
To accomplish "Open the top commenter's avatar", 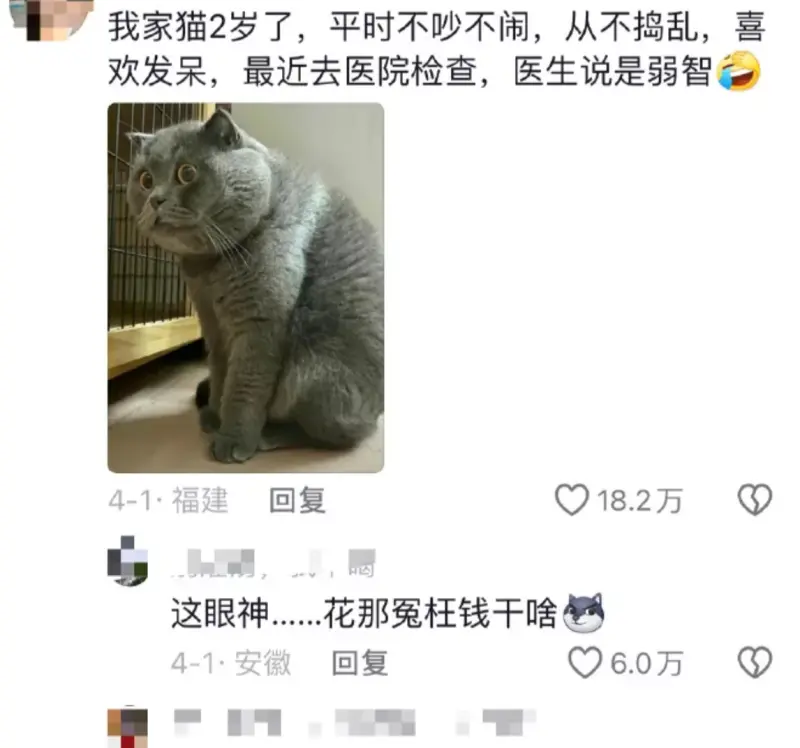I will coord(51,19).
